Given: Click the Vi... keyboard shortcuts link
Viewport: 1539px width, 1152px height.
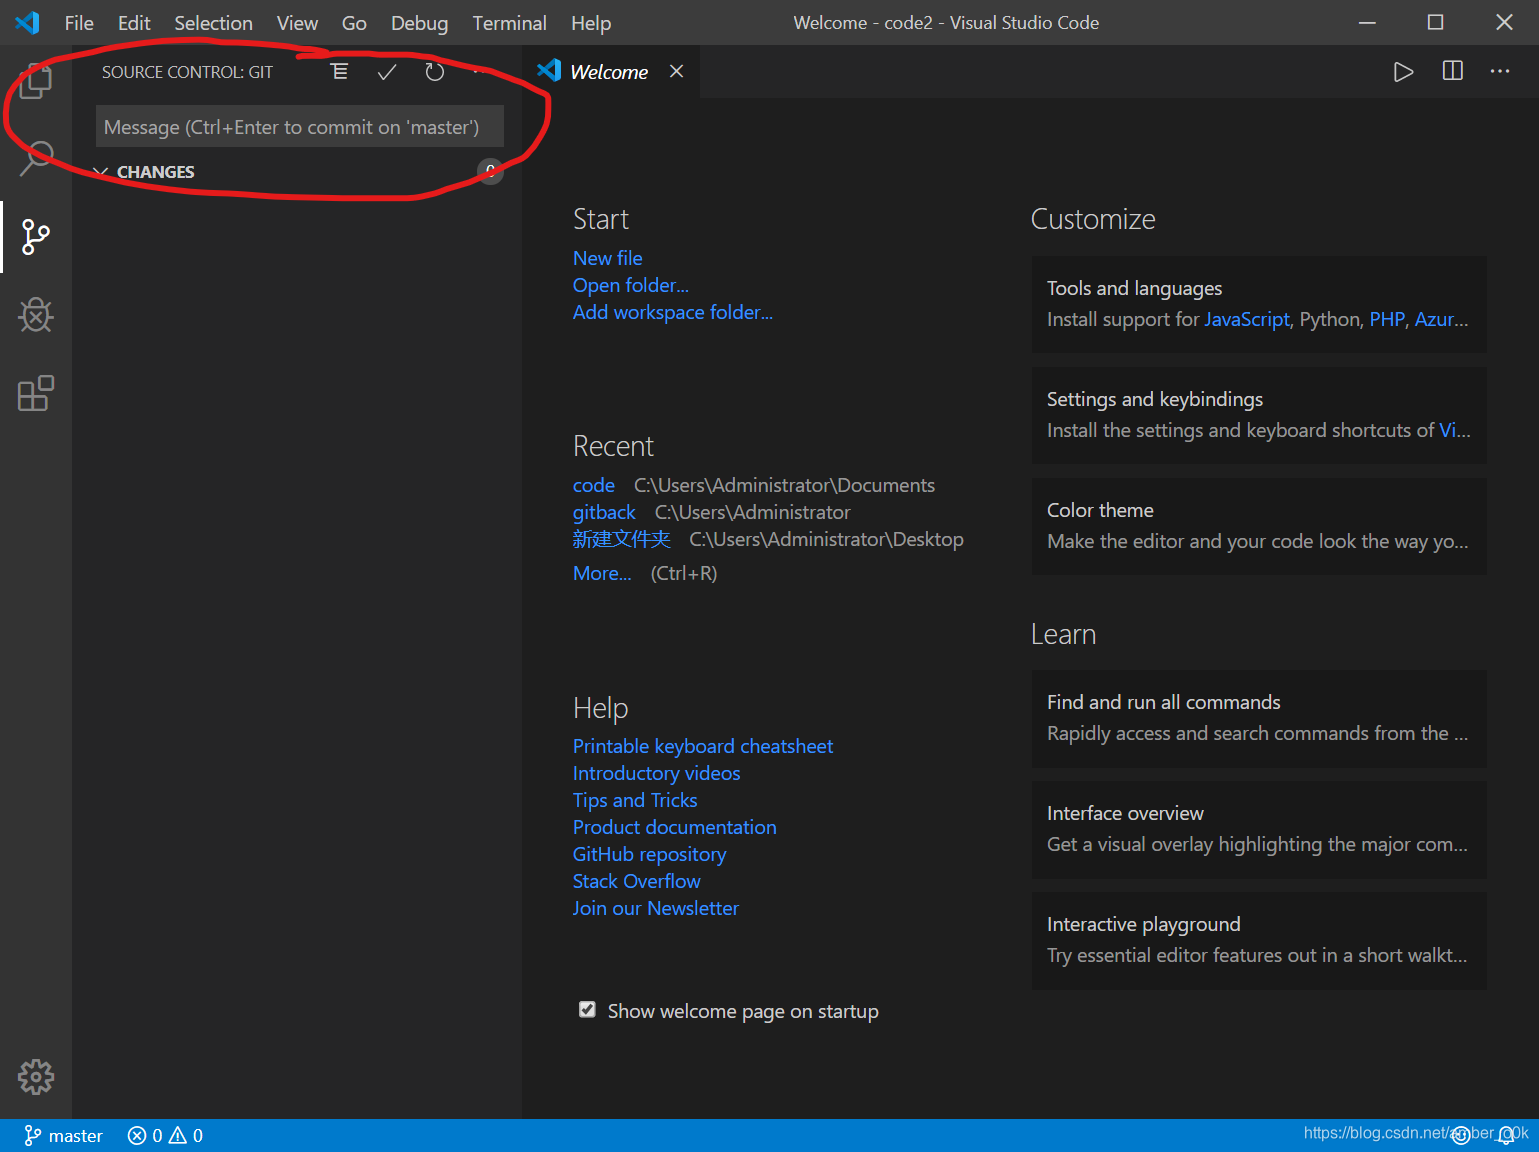Looking at the screenshot, I should point(1455,430).
